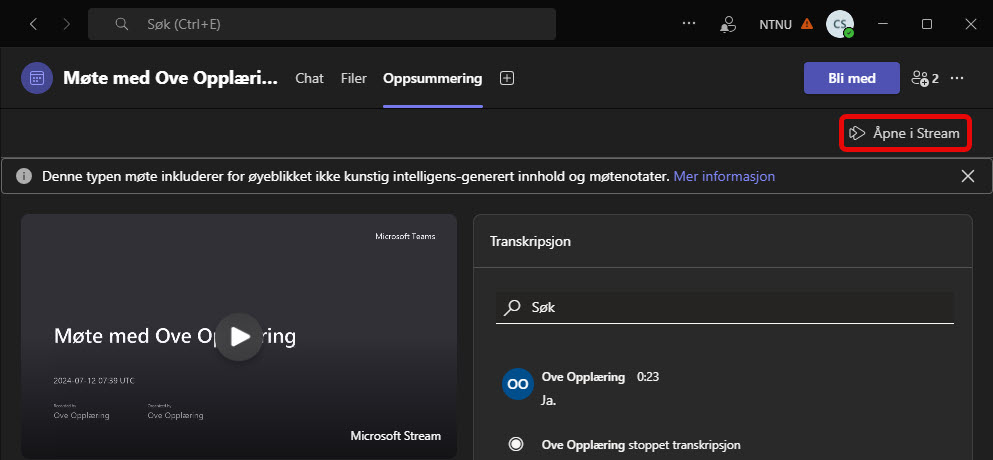993x460 pixels.
Task: Open the Mer informasjon link
Action: click(x=724, y=176)
